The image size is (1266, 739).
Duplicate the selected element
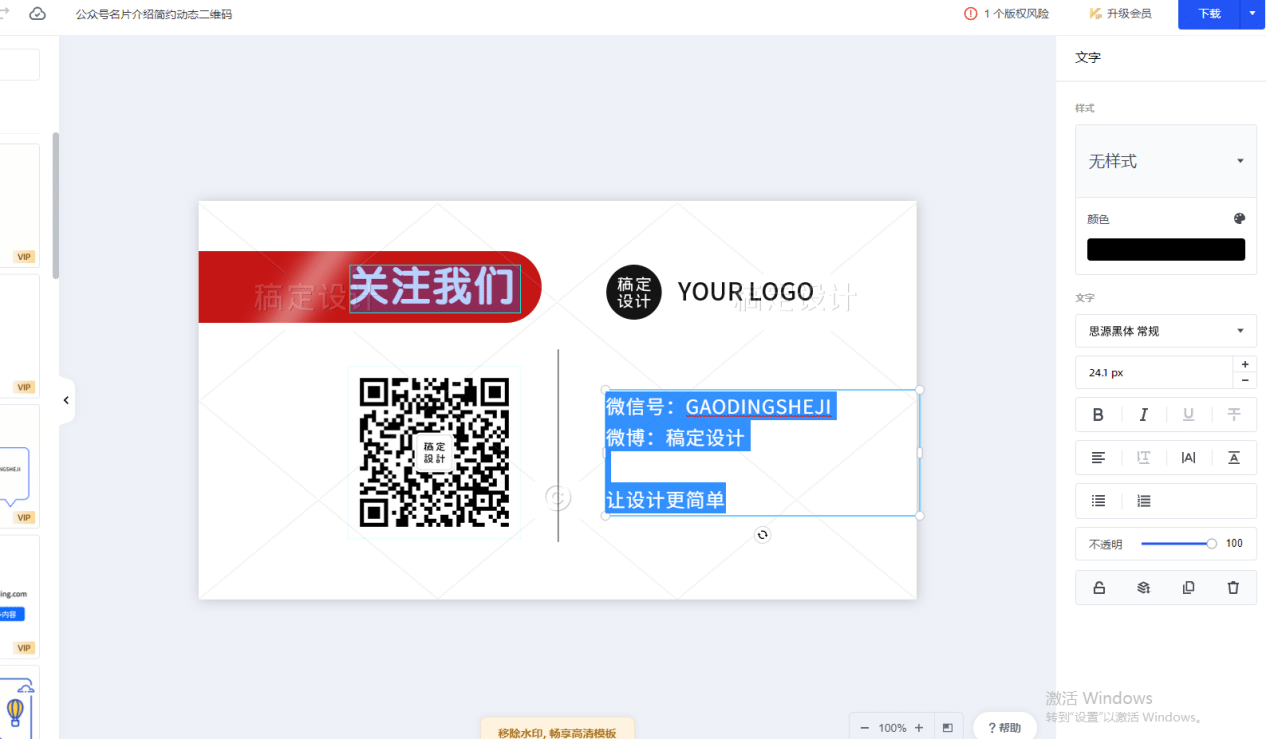coord(1188,588)
